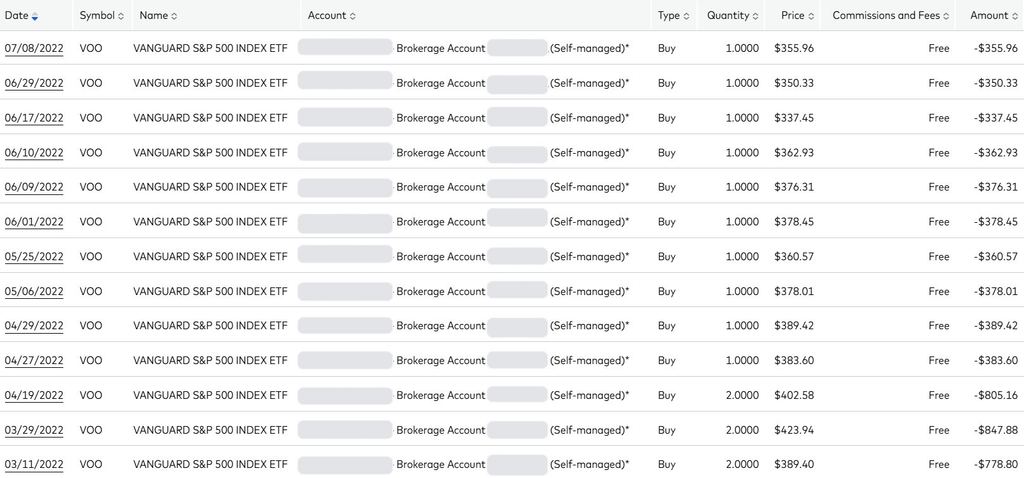Sort by the Name column arrows

(x=174, y=16)
